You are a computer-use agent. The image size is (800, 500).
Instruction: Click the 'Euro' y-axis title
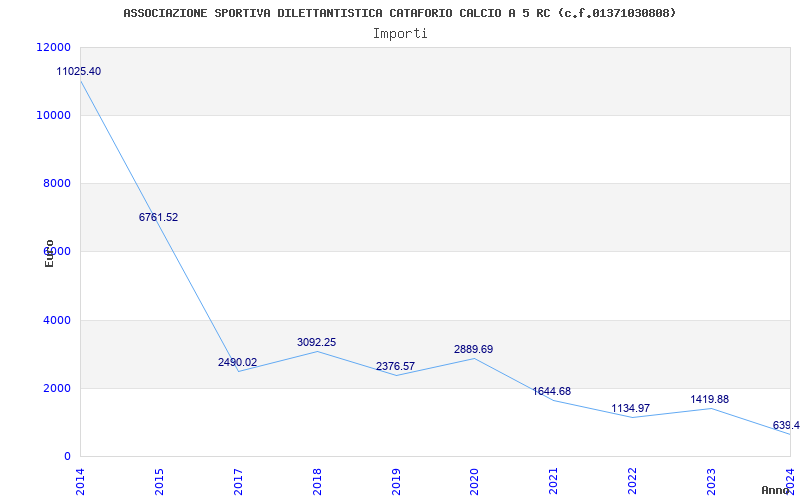click(x=49, y=253)
